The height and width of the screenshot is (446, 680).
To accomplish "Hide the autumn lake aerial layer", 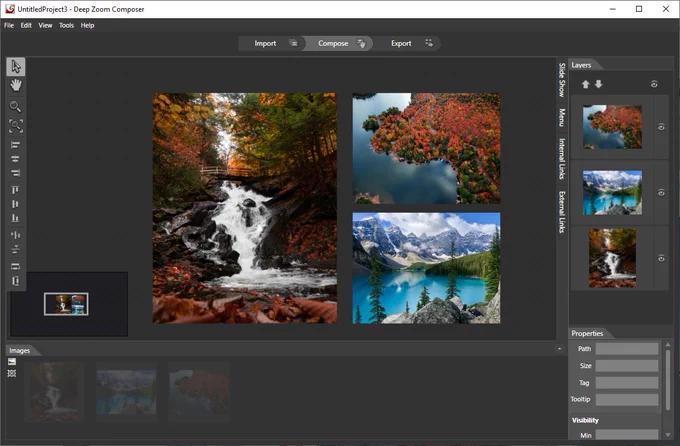I will click(661, 127).
